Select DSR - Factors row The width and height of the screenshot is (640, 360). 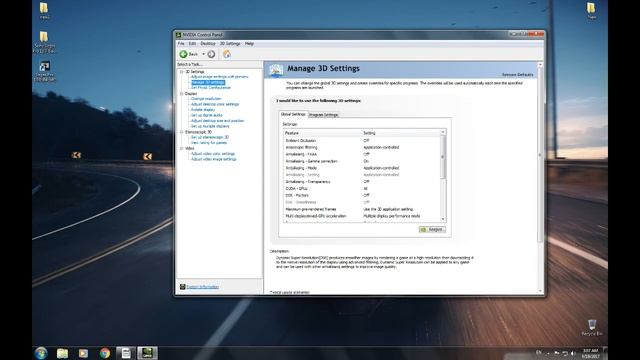tap(362, 196)
